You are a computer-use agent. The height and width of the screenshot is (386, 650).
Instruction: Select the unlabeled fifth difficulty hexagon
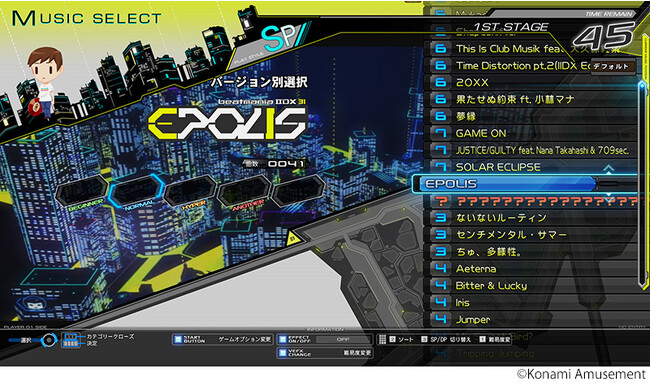(298, 191)
